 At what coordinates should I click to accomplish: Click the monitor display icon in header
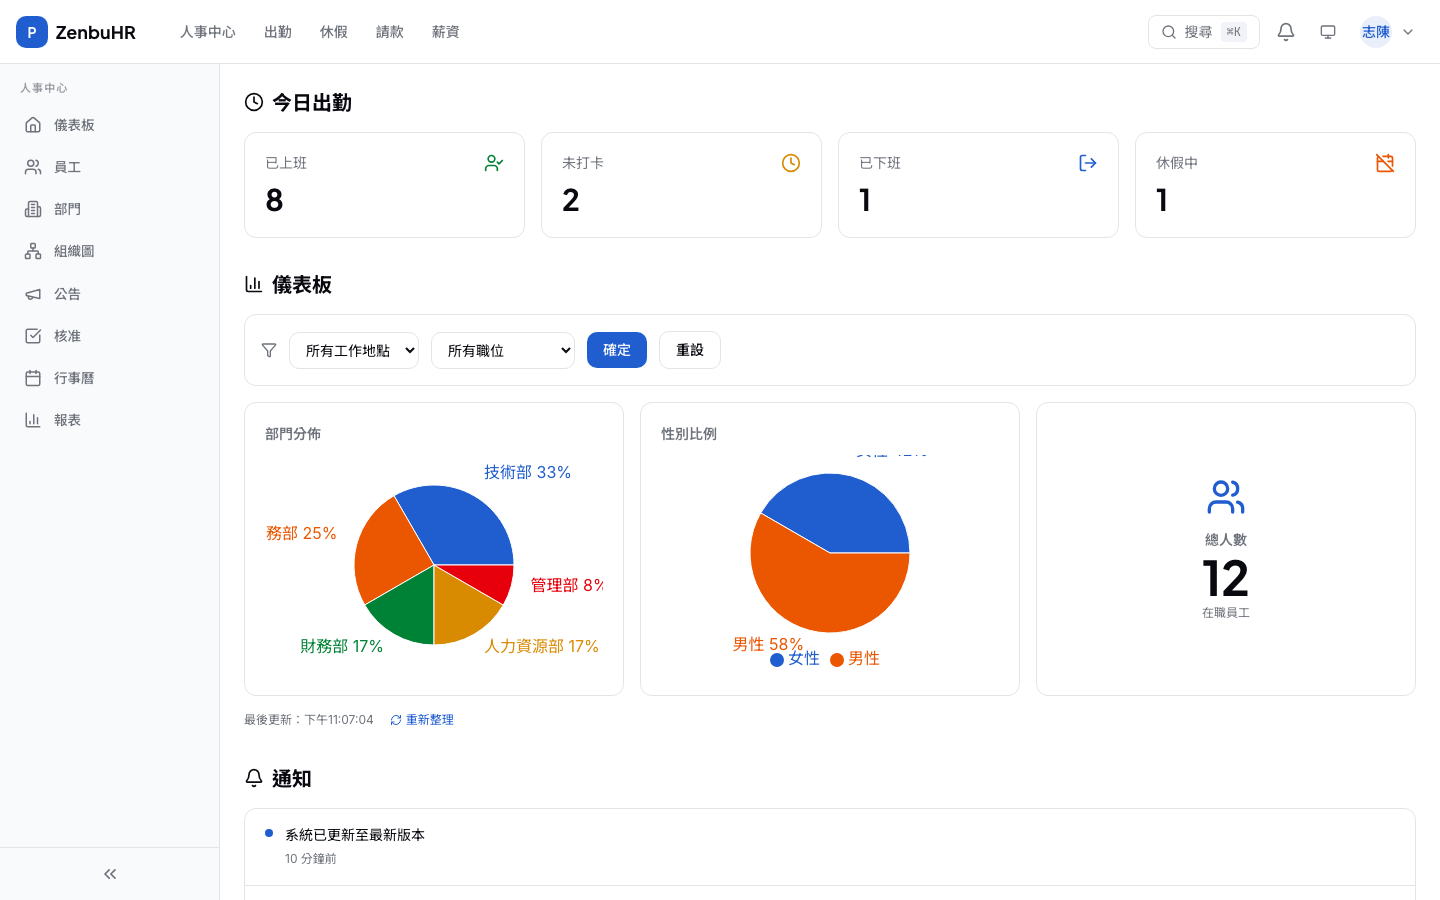pos(1328,32)
